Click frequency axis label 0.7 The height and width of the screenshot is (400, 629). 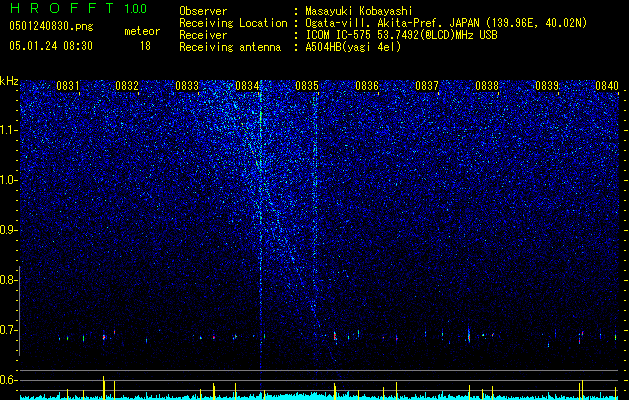pyautogui.click(x=8, y=330)
